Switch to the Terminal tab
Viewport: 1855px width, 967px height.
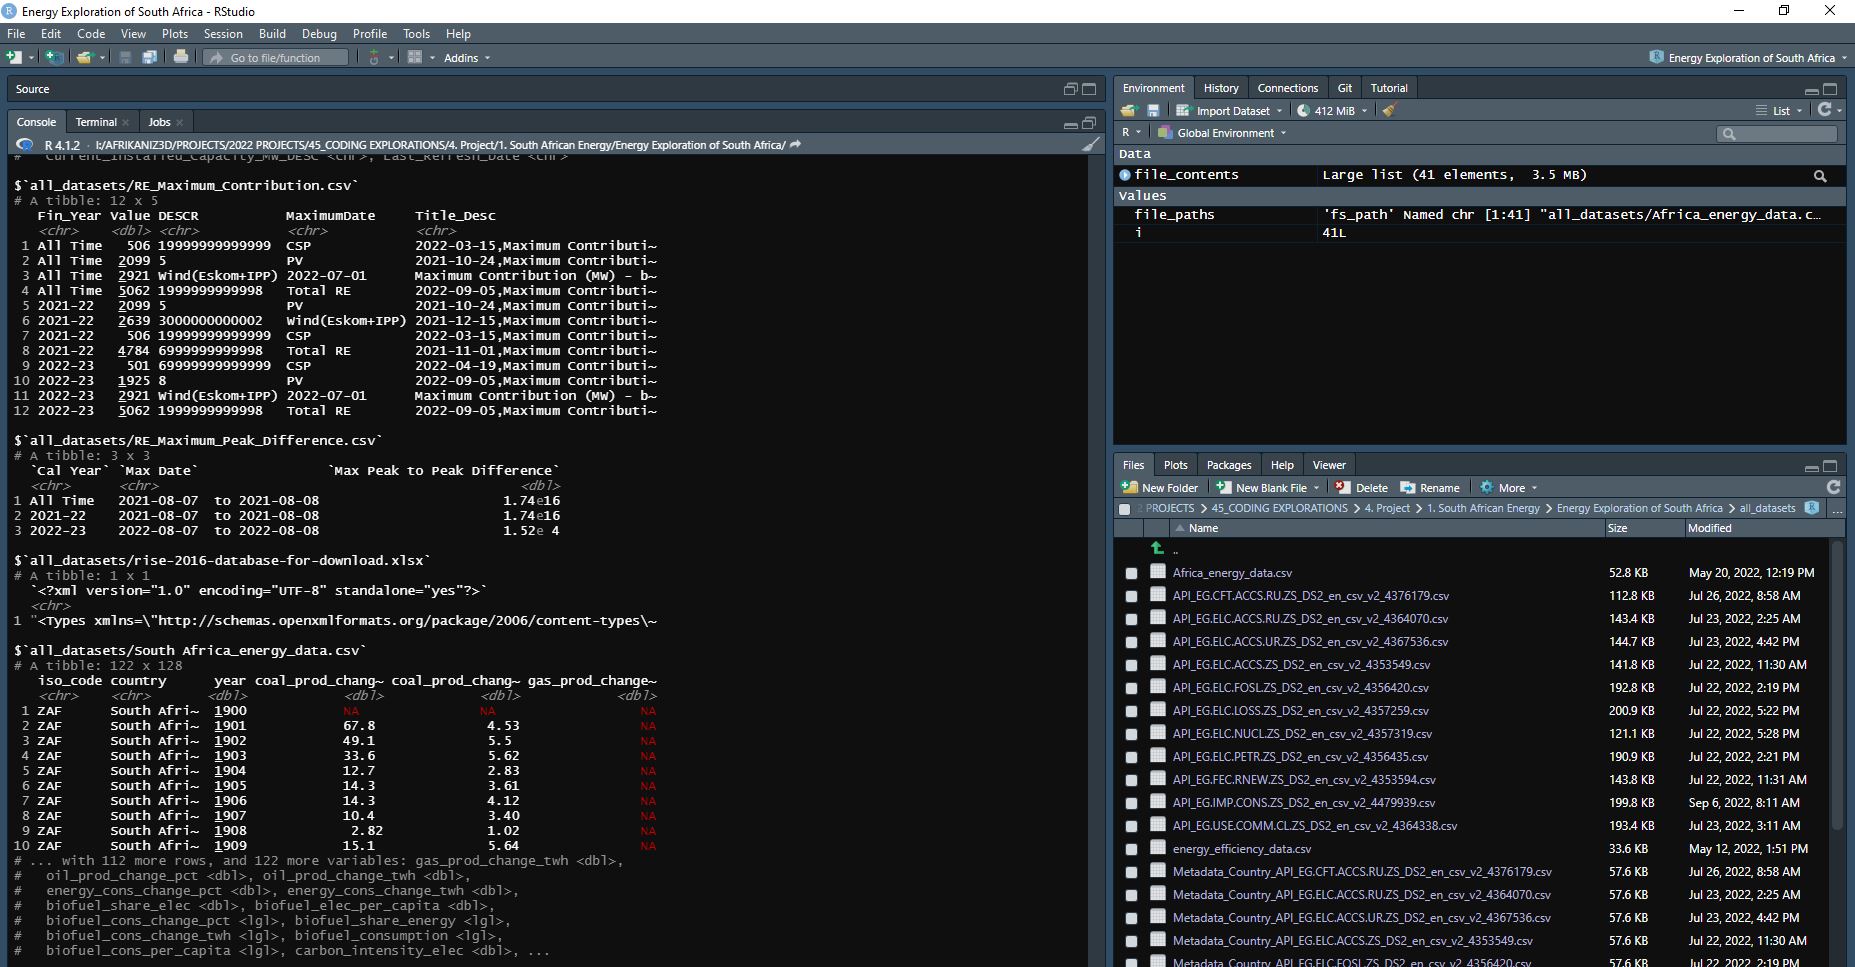coord(96,122)
